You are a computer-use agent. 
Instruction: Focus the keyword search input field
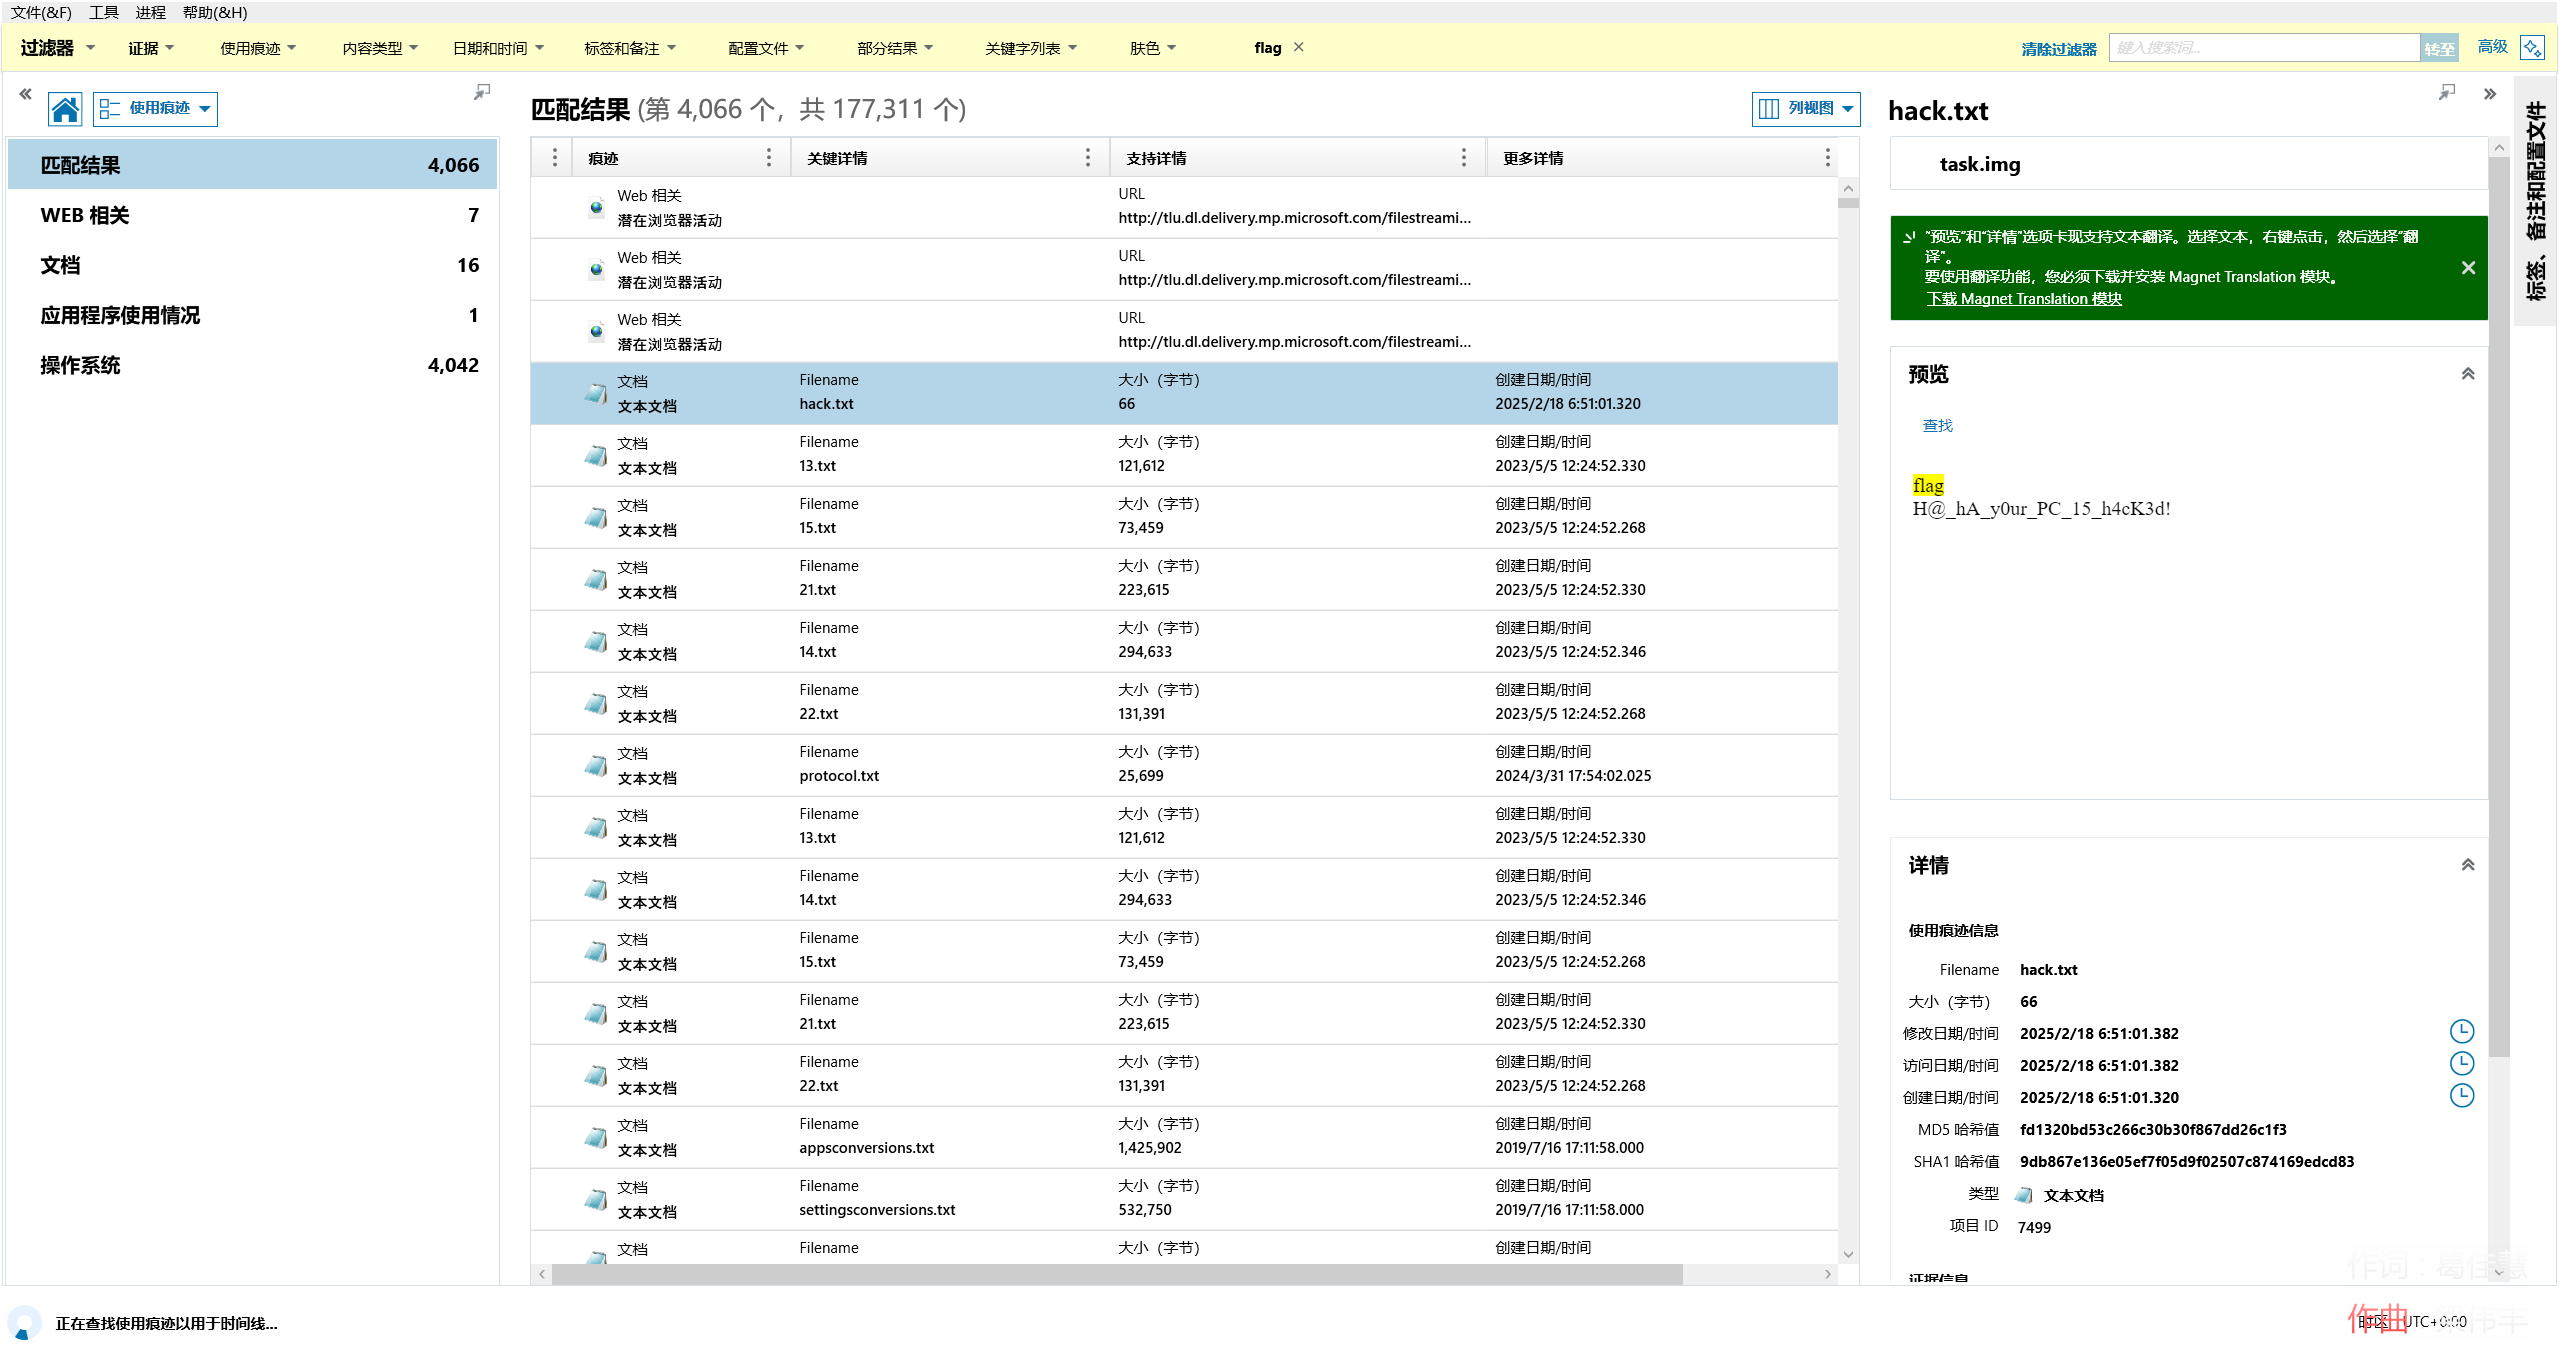[x=2264, y=48]
